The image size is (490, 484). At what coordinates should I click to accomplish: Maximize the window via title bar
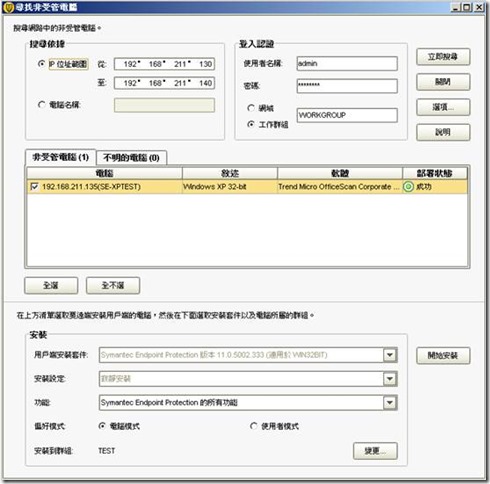click(x=467, y=7)
